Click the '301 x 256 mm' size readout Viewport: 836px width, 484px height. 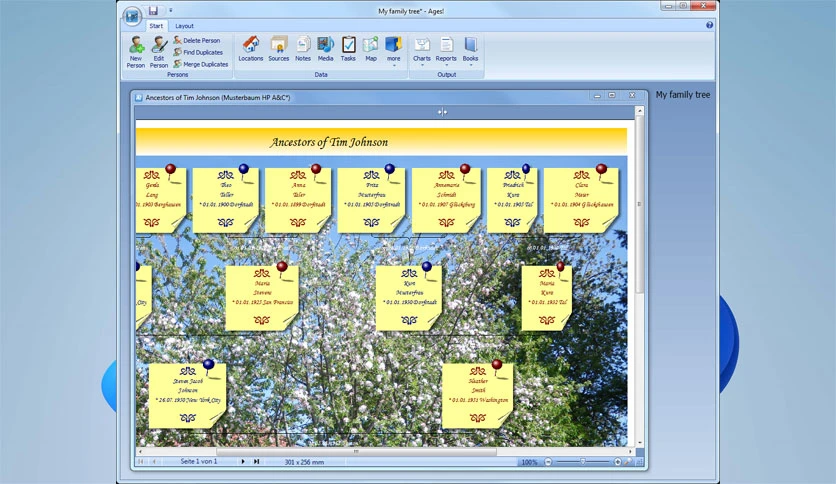pyautogui.click(x=304, y=462)
